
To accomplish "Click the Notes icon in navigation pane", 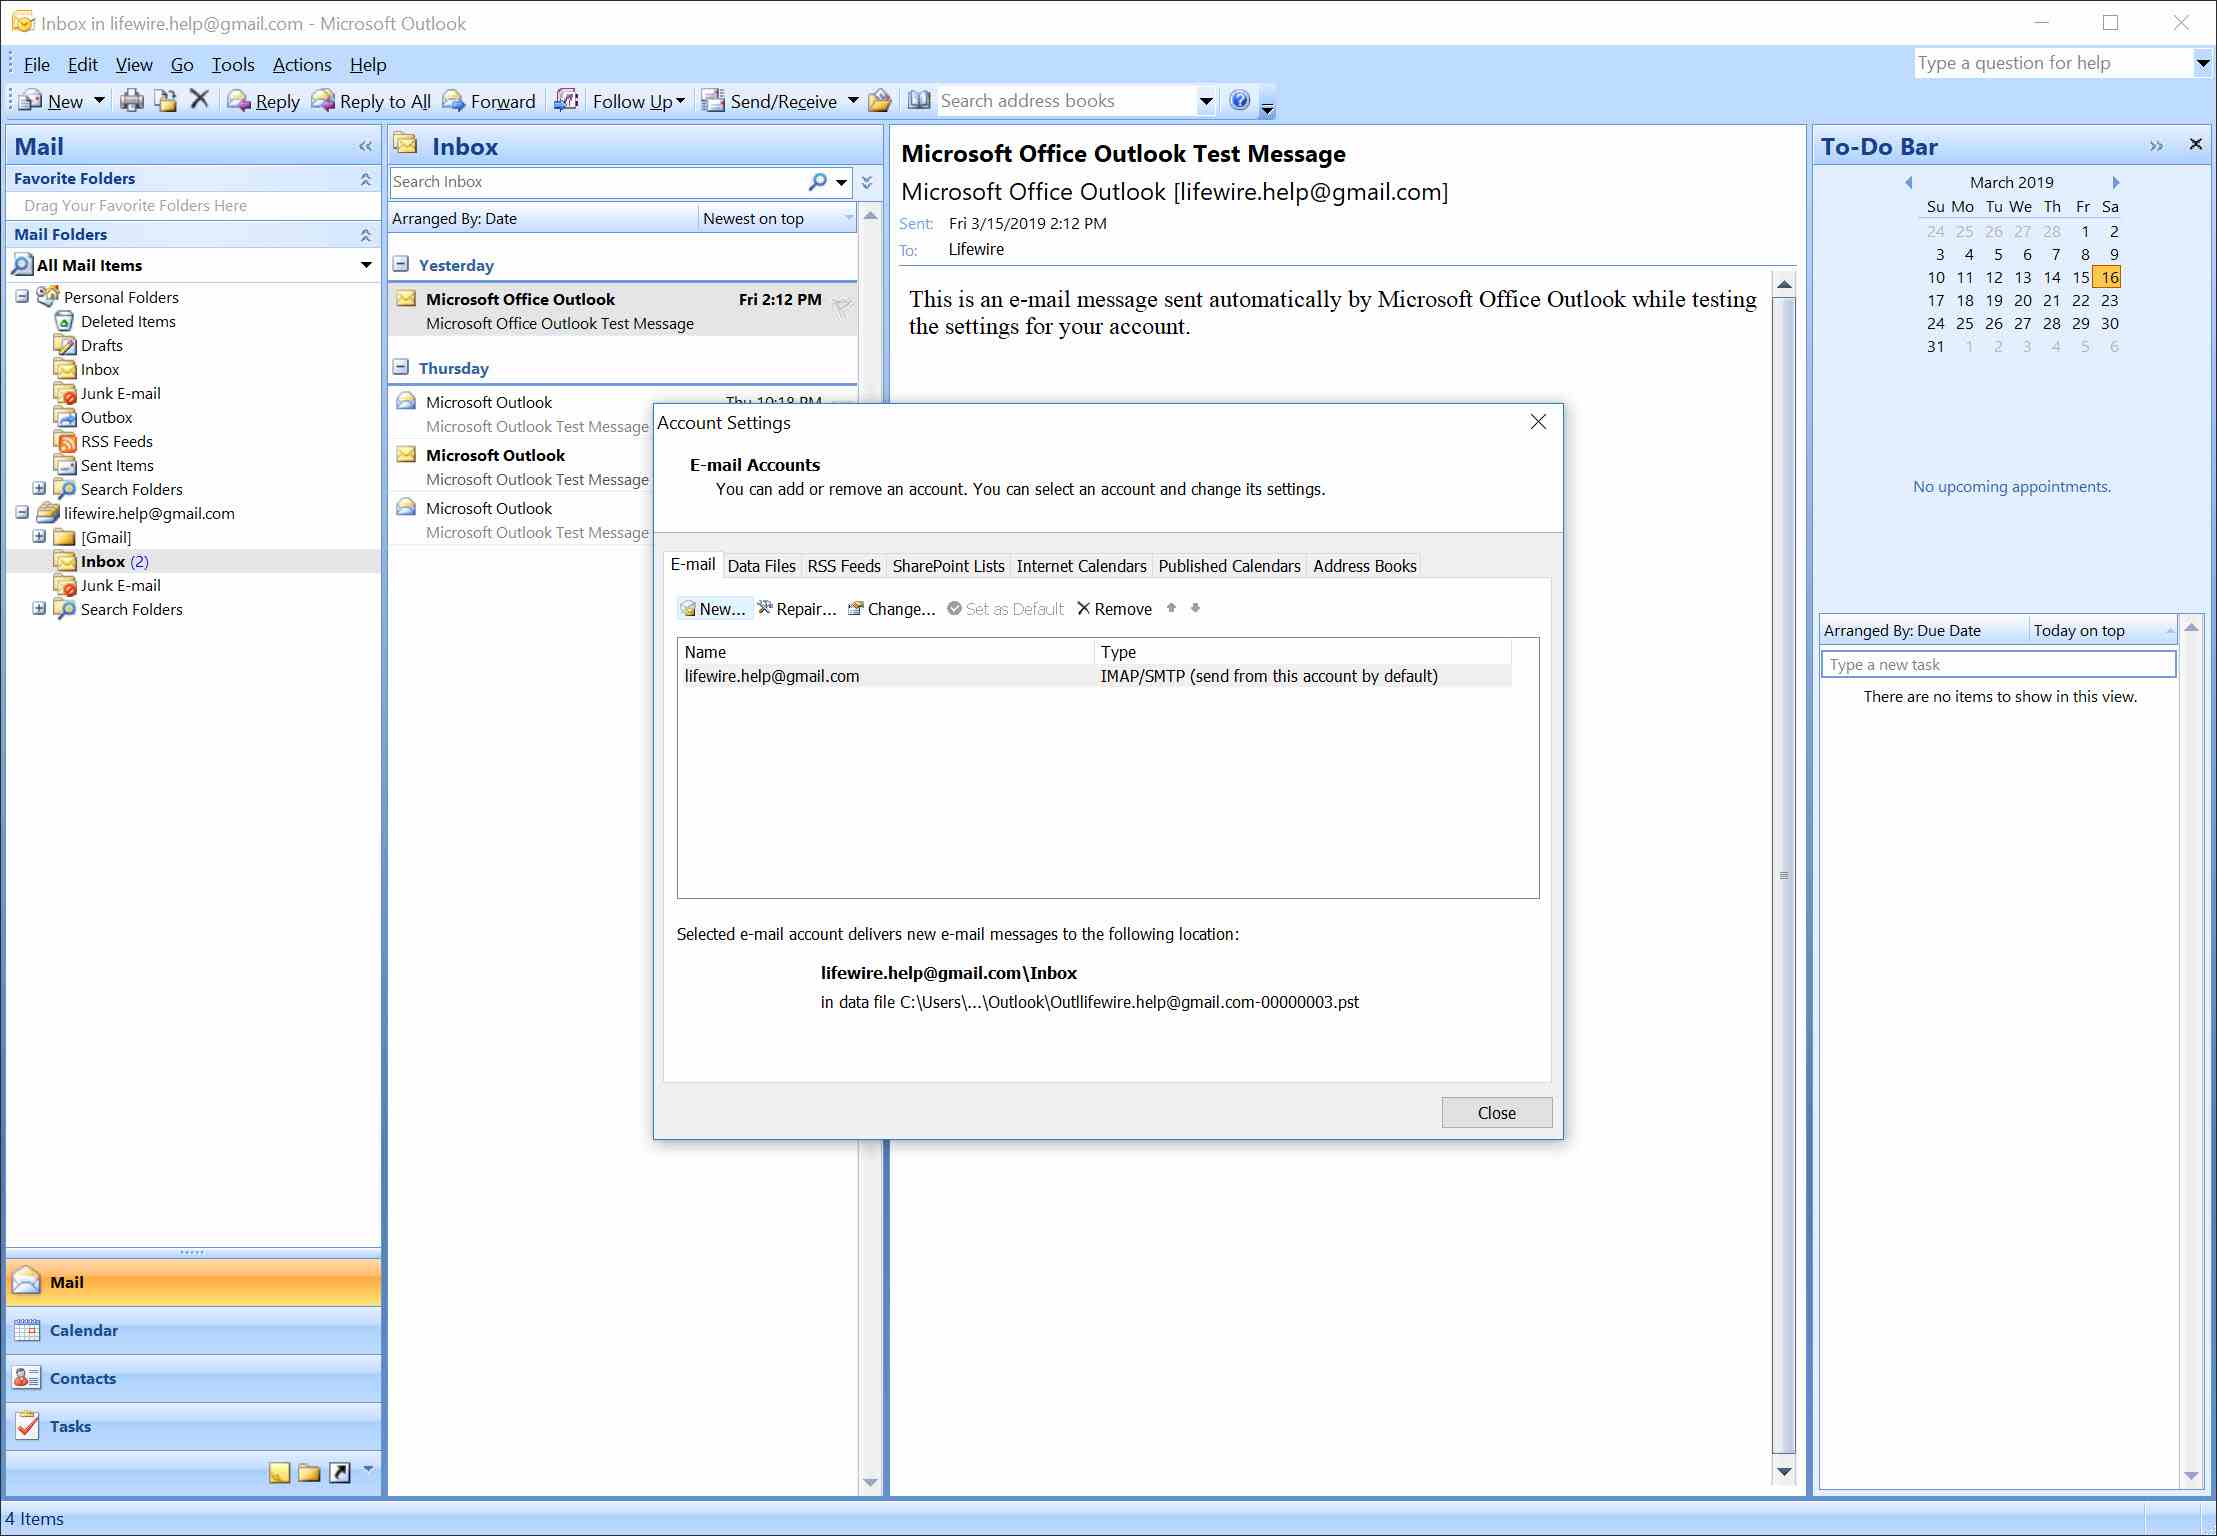I will (x=279, y=1472).
